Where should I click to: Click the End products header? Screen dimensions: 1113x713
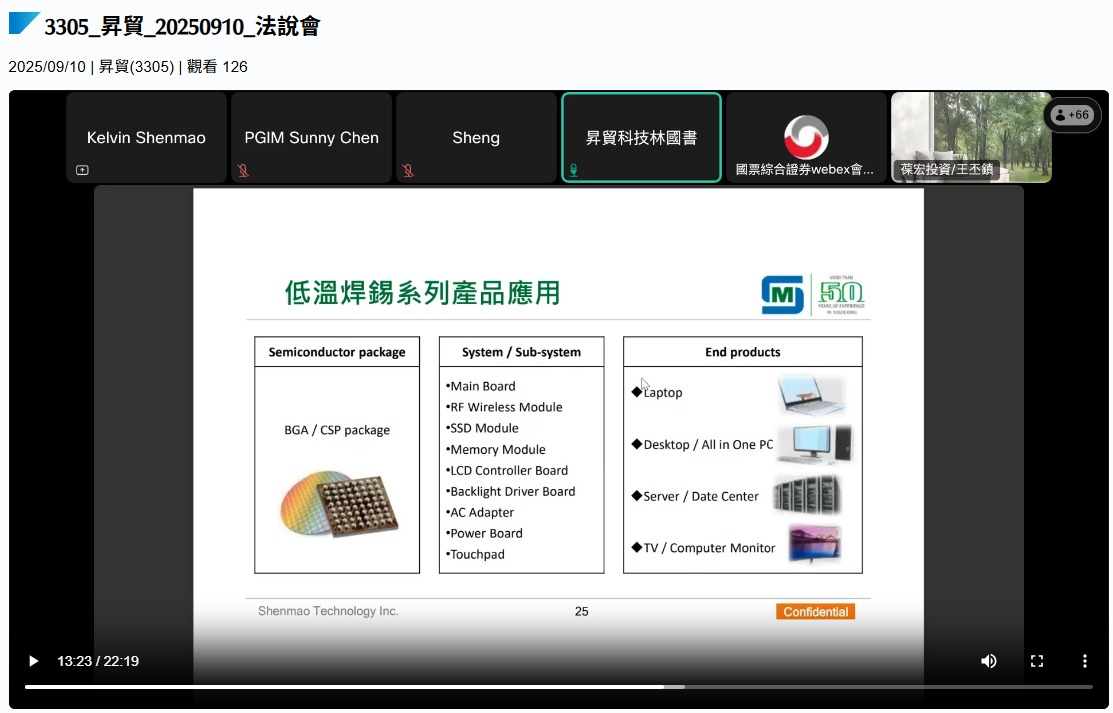point(743,352)
